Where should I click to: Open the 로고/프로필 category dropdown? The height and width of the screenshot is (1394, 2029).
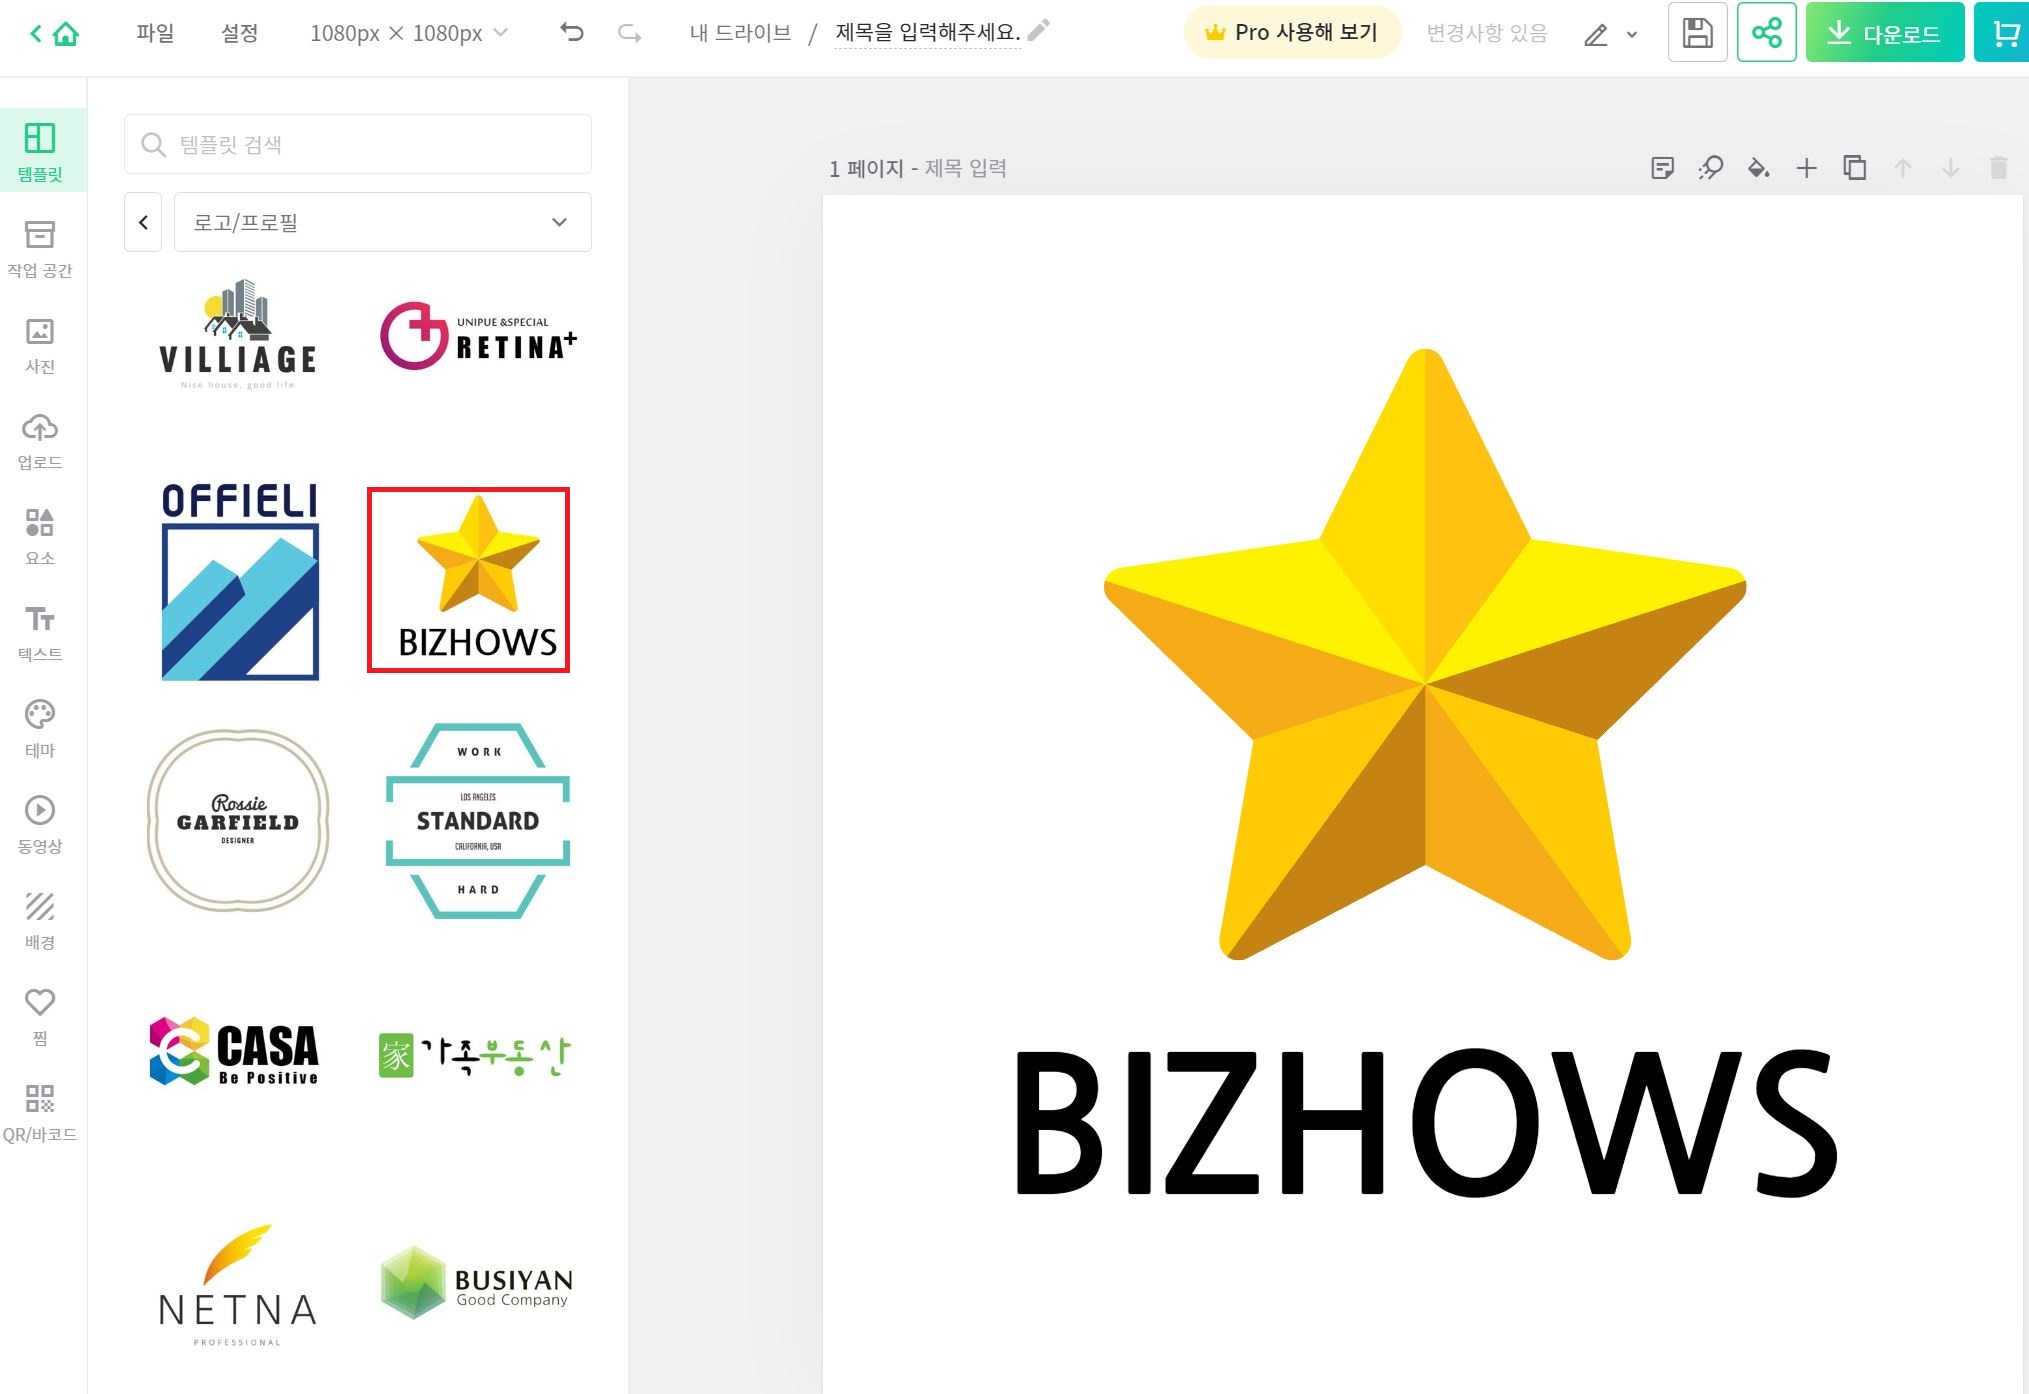tap(383, 222)
